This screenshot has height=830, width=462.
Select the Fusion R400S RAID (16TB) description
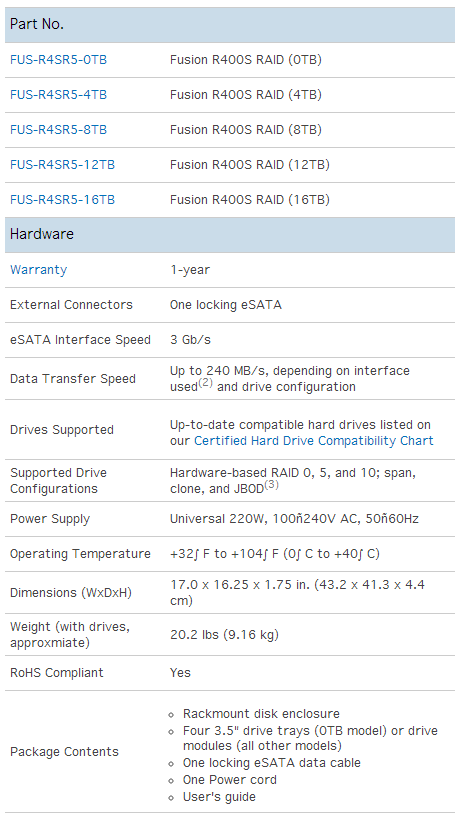[x=250, y=200]
